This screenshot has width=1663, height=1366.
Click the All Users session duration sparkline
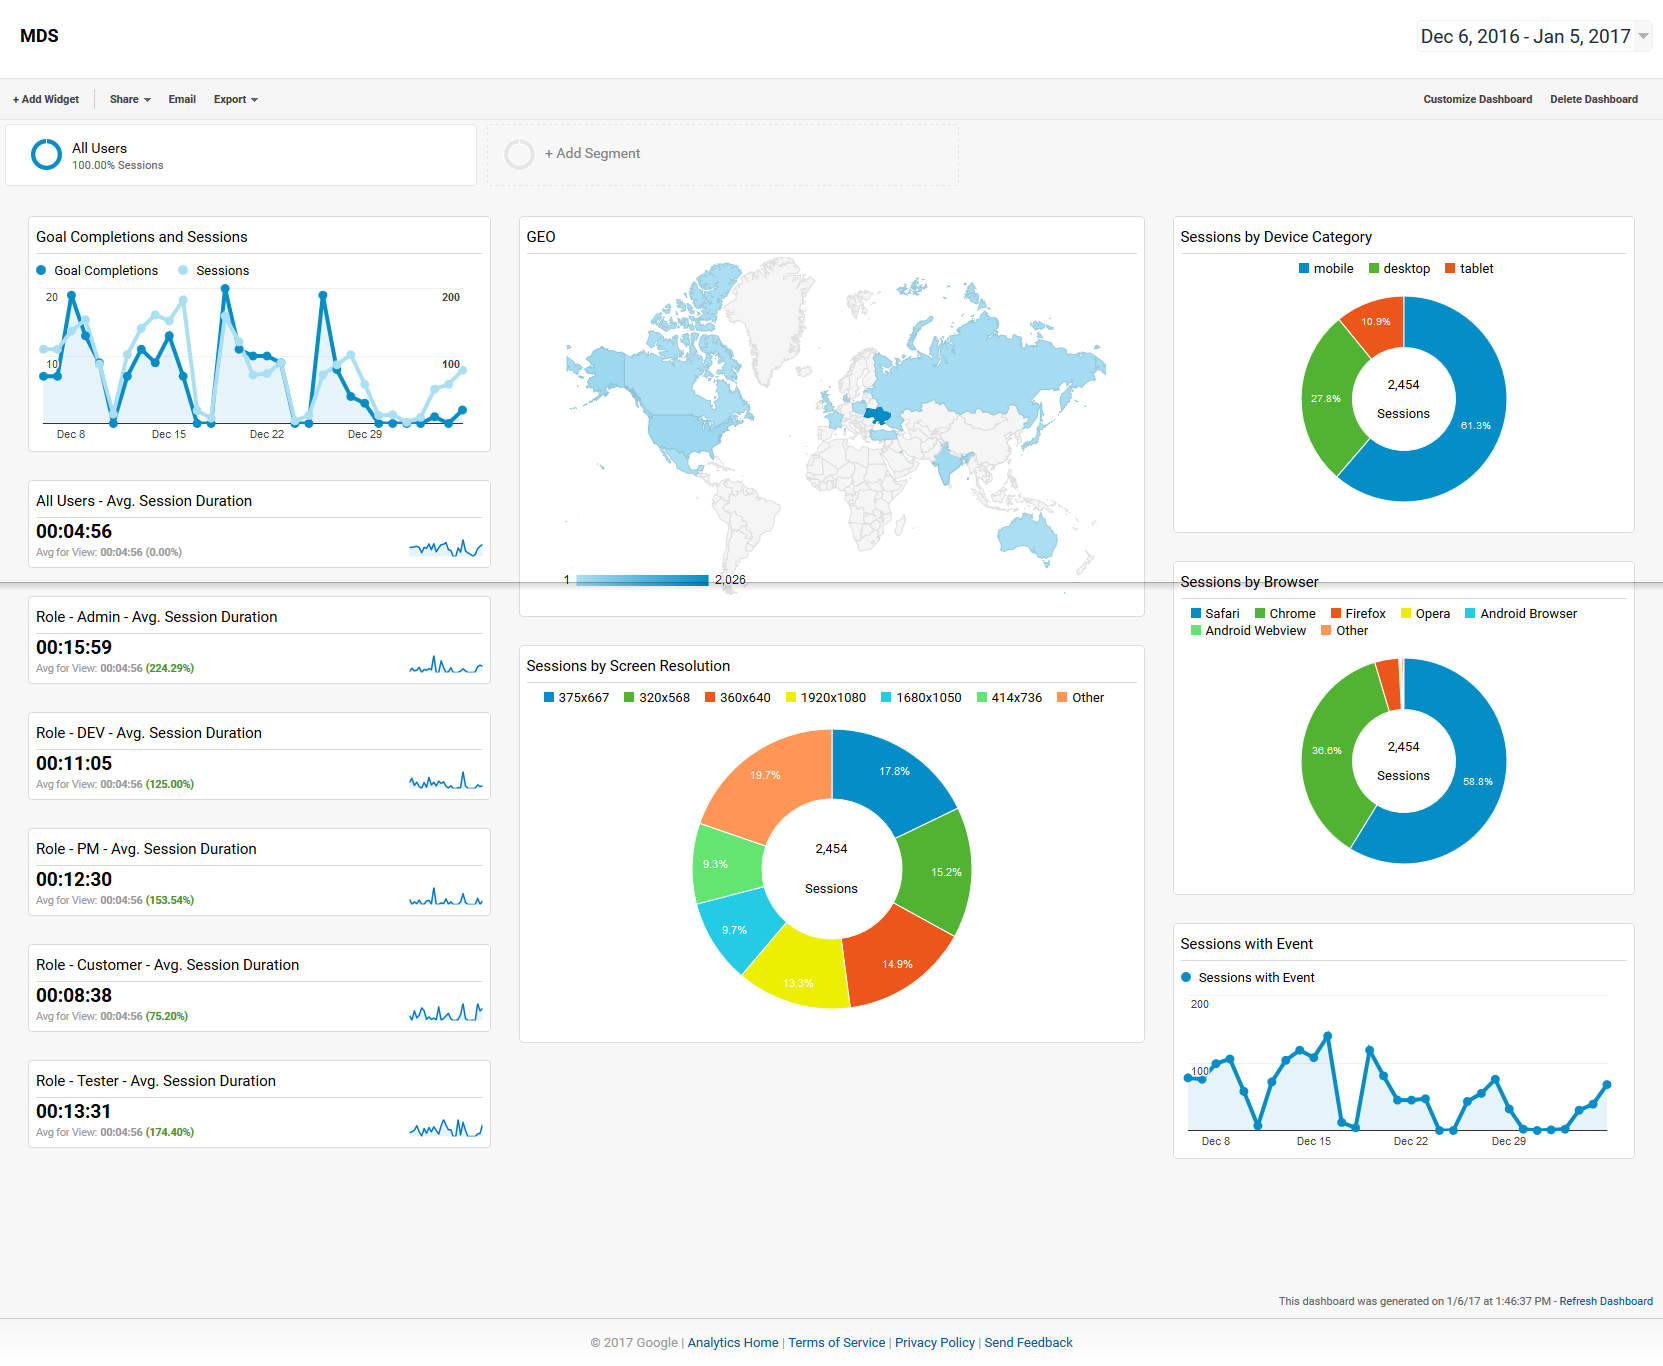click(446, 547)
